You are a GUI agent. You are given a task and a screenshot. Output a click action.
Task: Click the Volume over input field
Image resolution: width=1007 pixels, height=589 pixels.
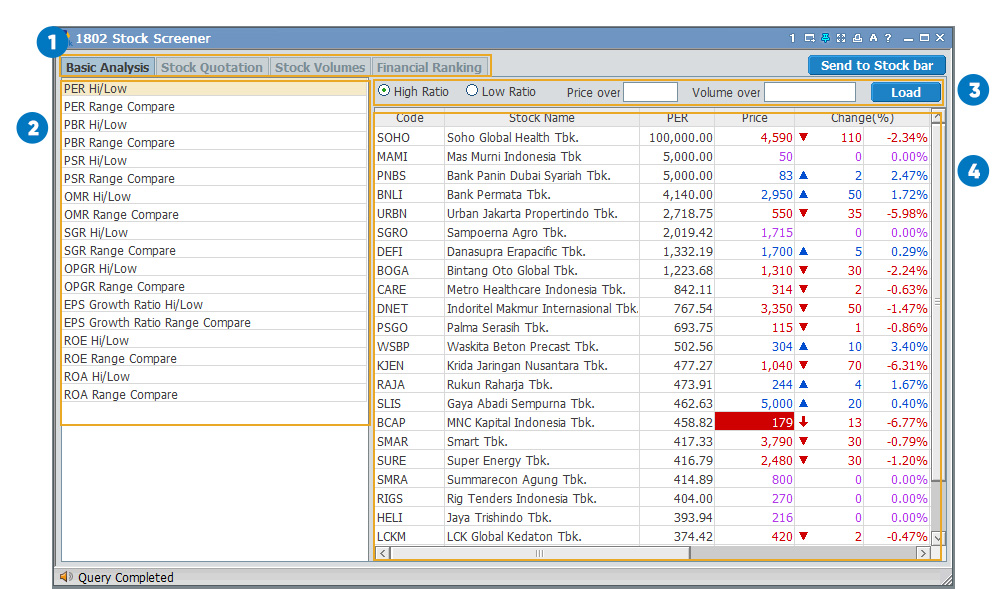click(809, 92)
